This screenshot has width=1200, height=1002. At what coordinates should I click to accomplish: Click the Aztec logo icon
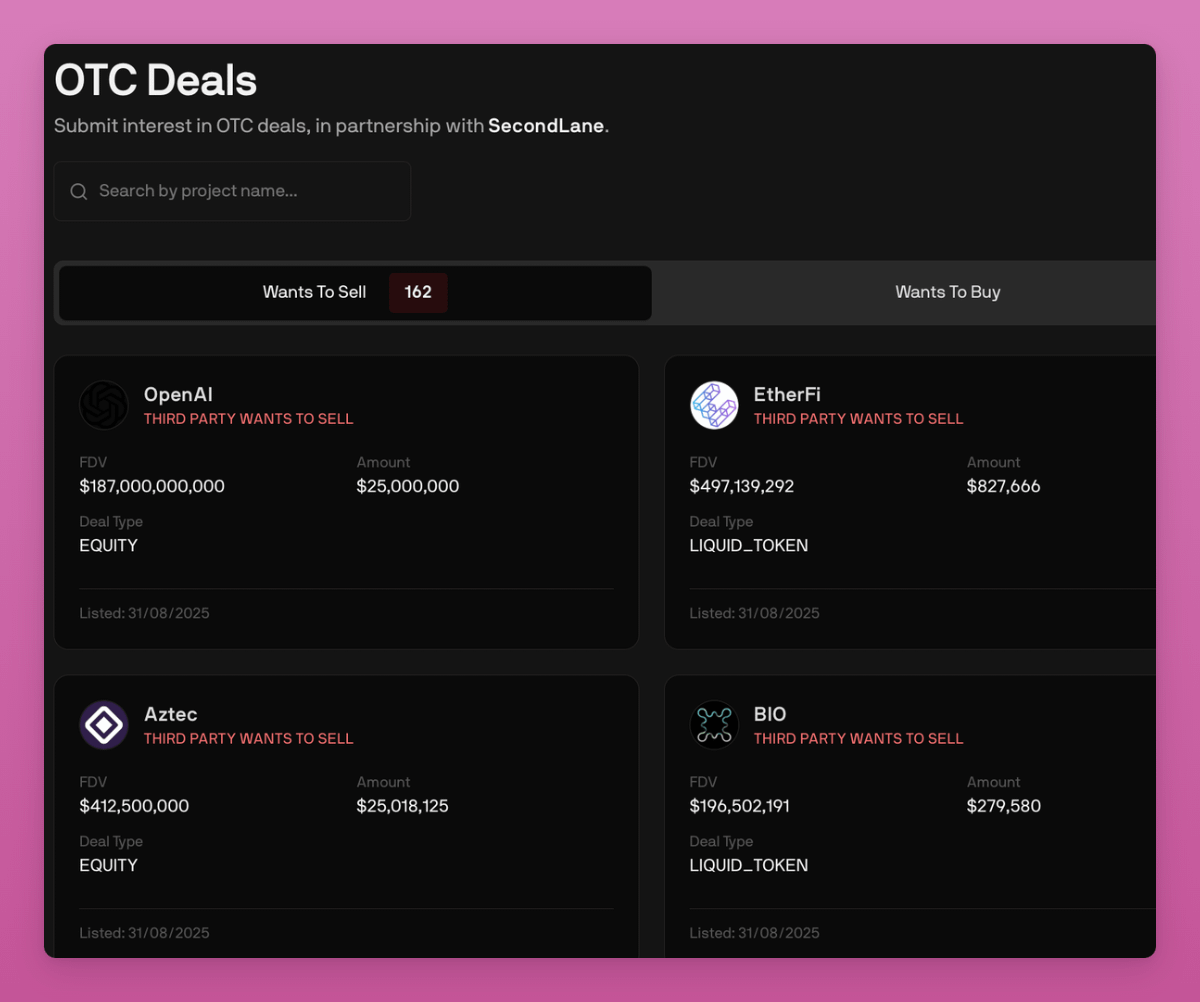[104, 725]
